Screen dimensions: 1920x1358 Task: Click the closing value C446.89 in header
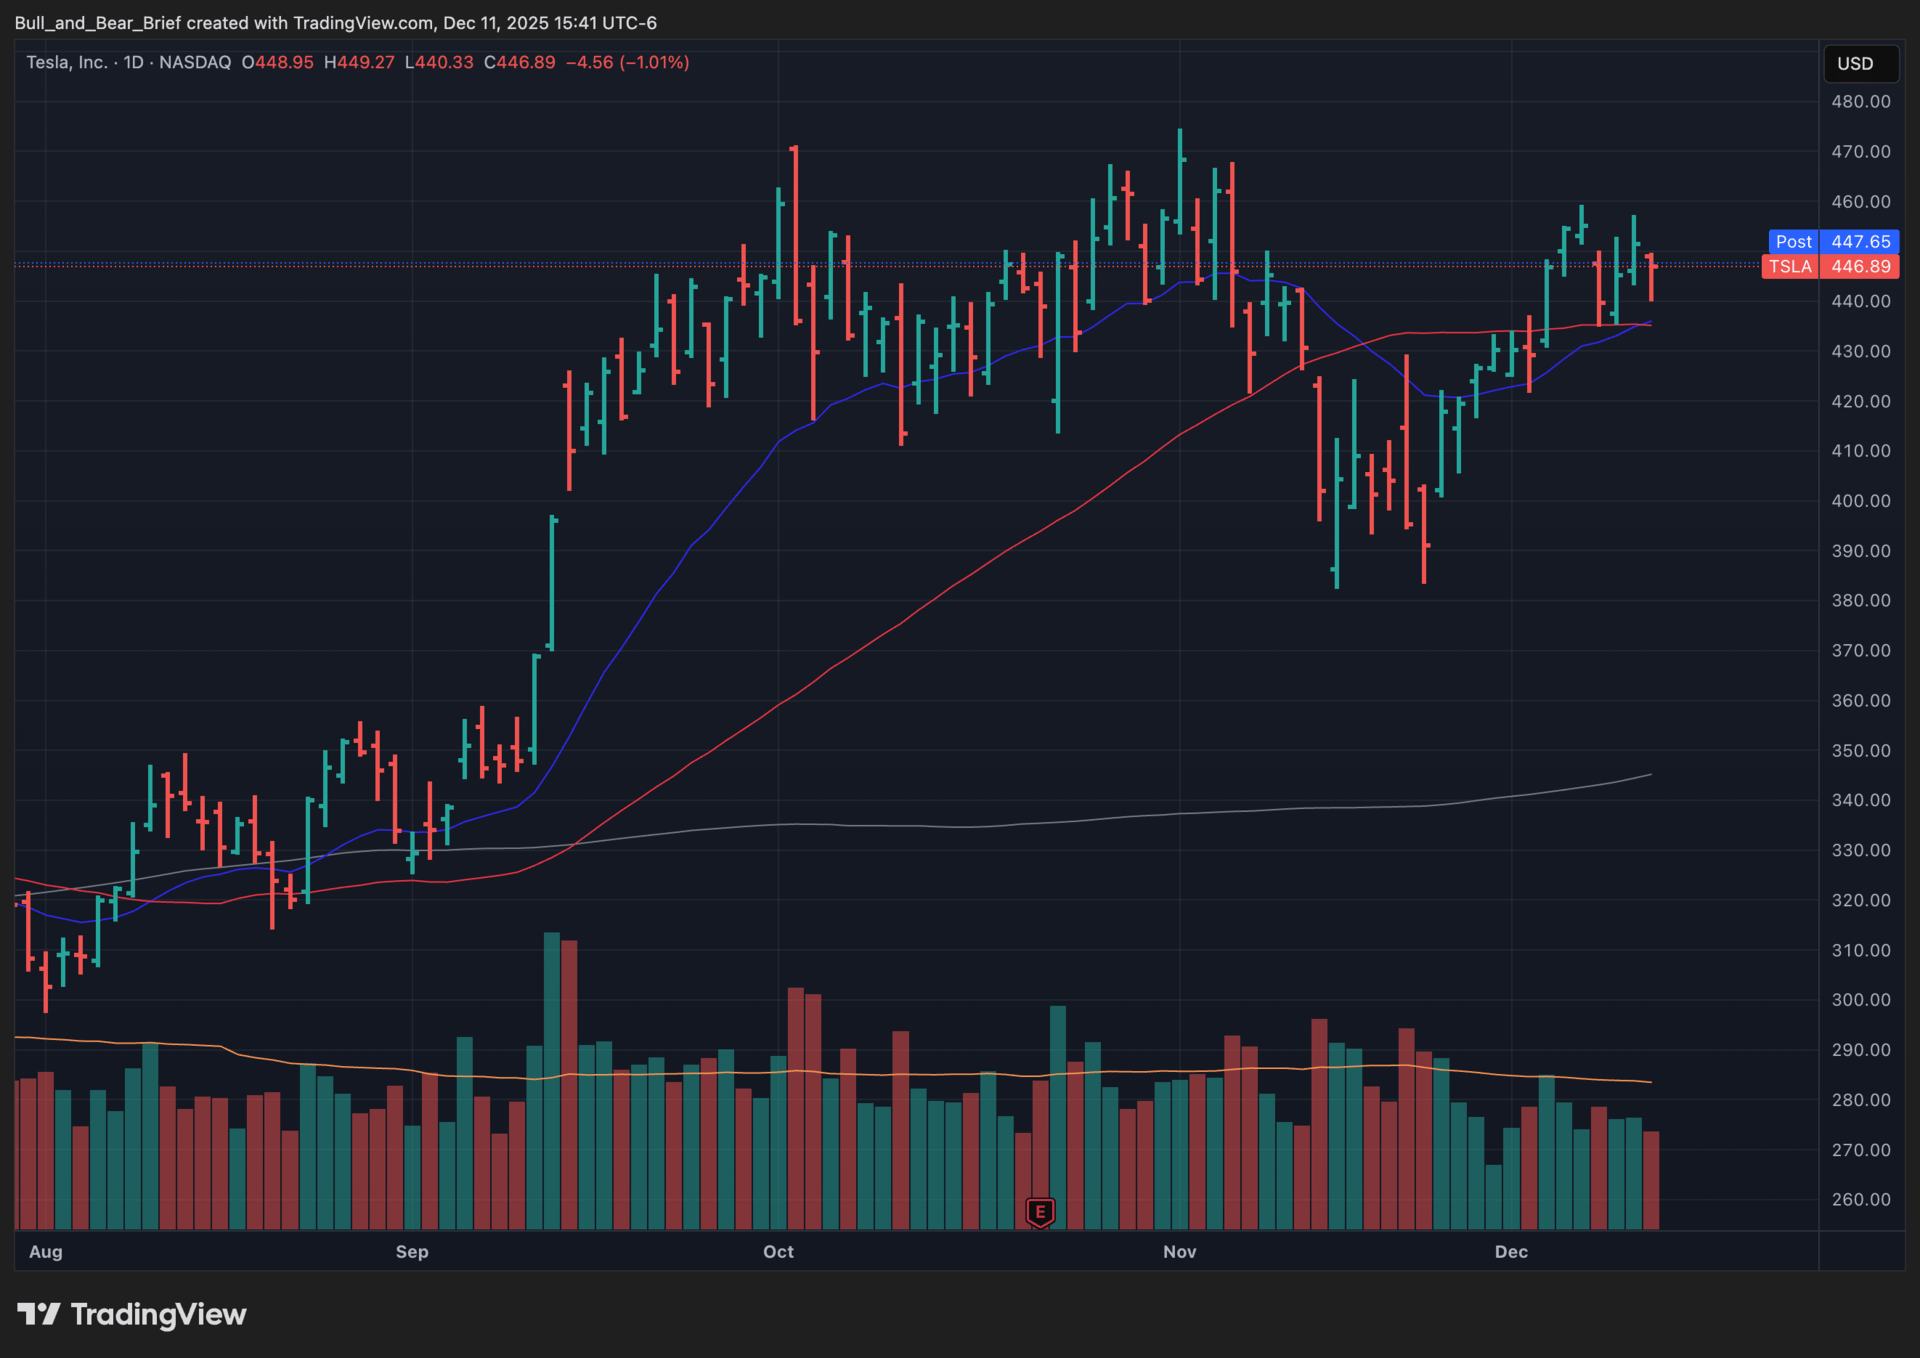519,62
